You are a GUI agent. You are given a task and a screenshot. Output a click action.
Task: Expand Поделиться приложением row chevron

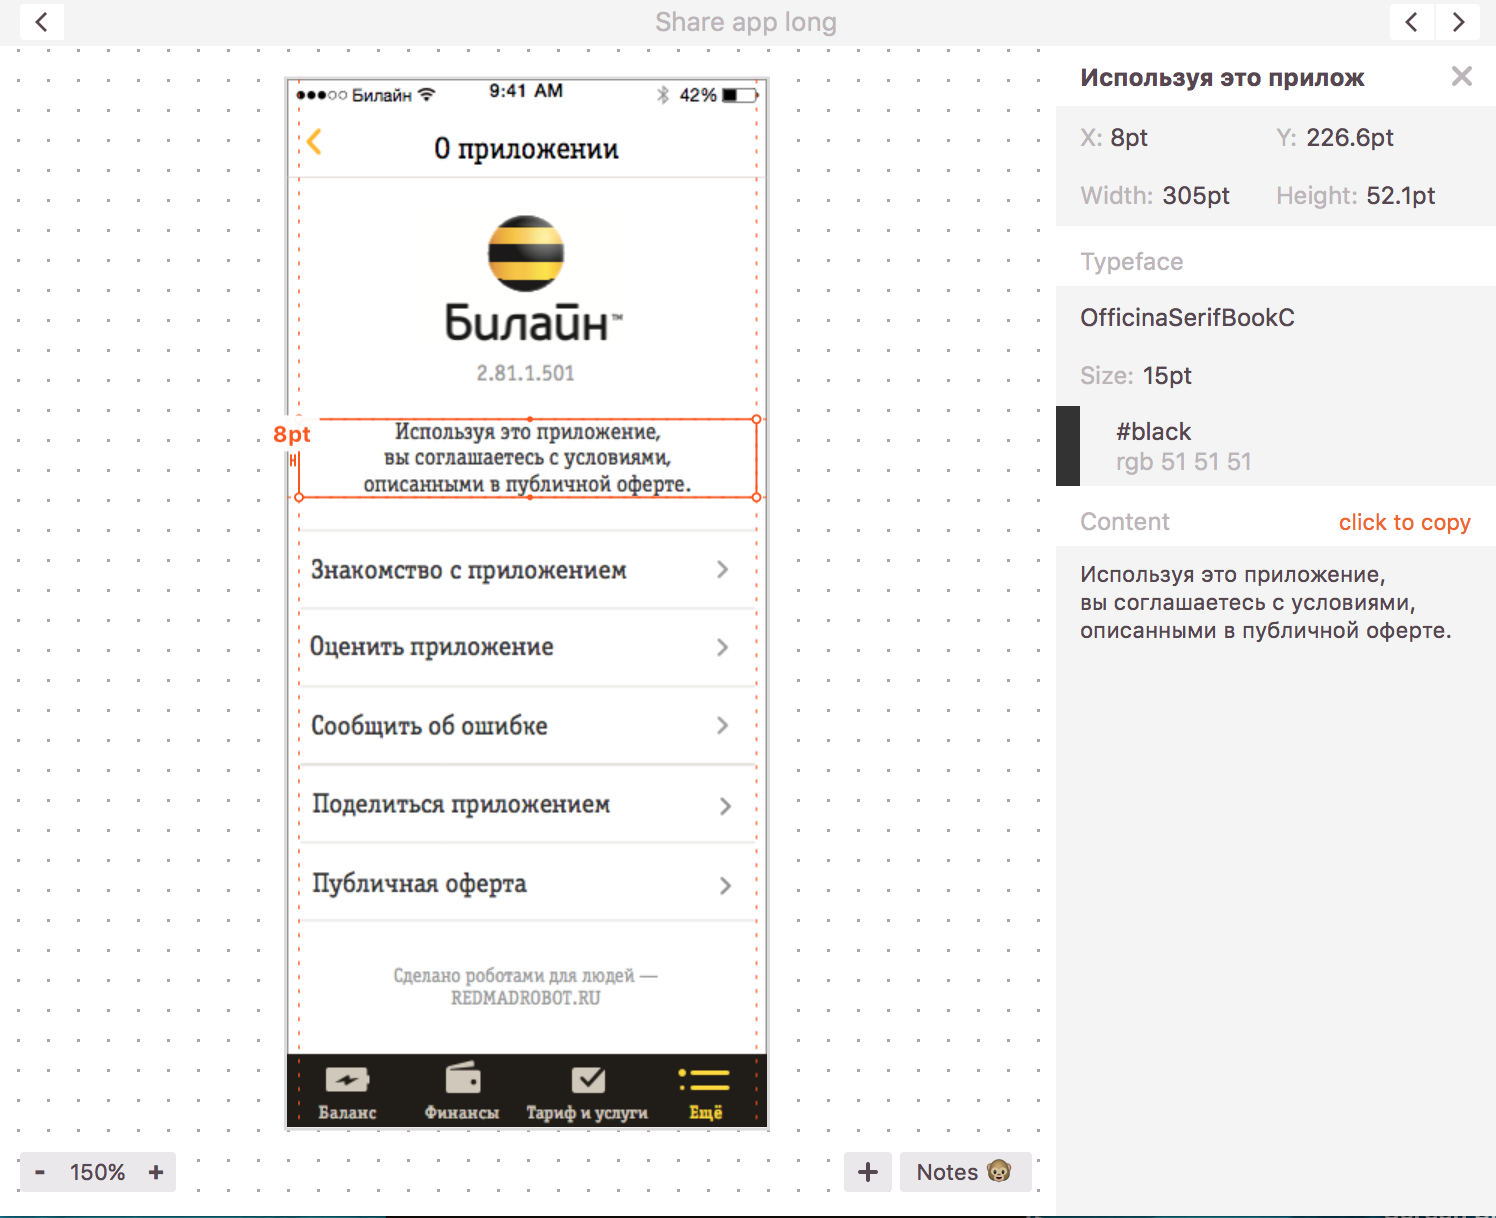(x=725, y=806)
